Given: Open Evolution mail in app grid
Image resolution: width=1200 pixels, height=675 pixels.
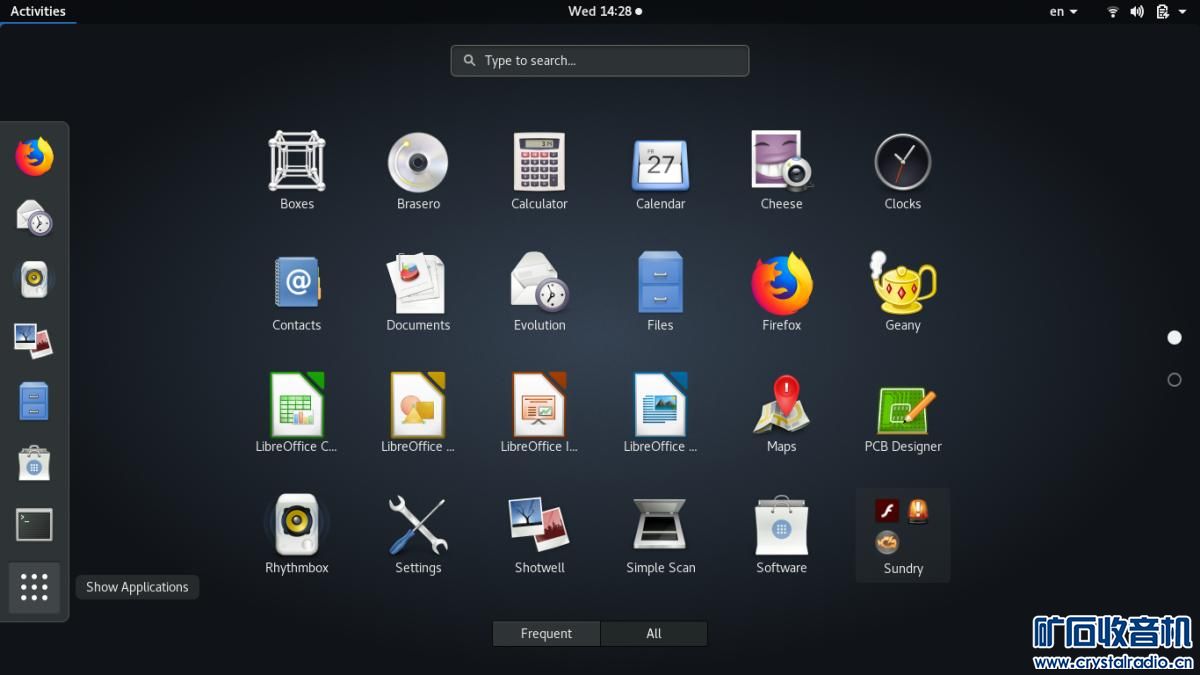Looking at the screenshot, I should point(539,291).
